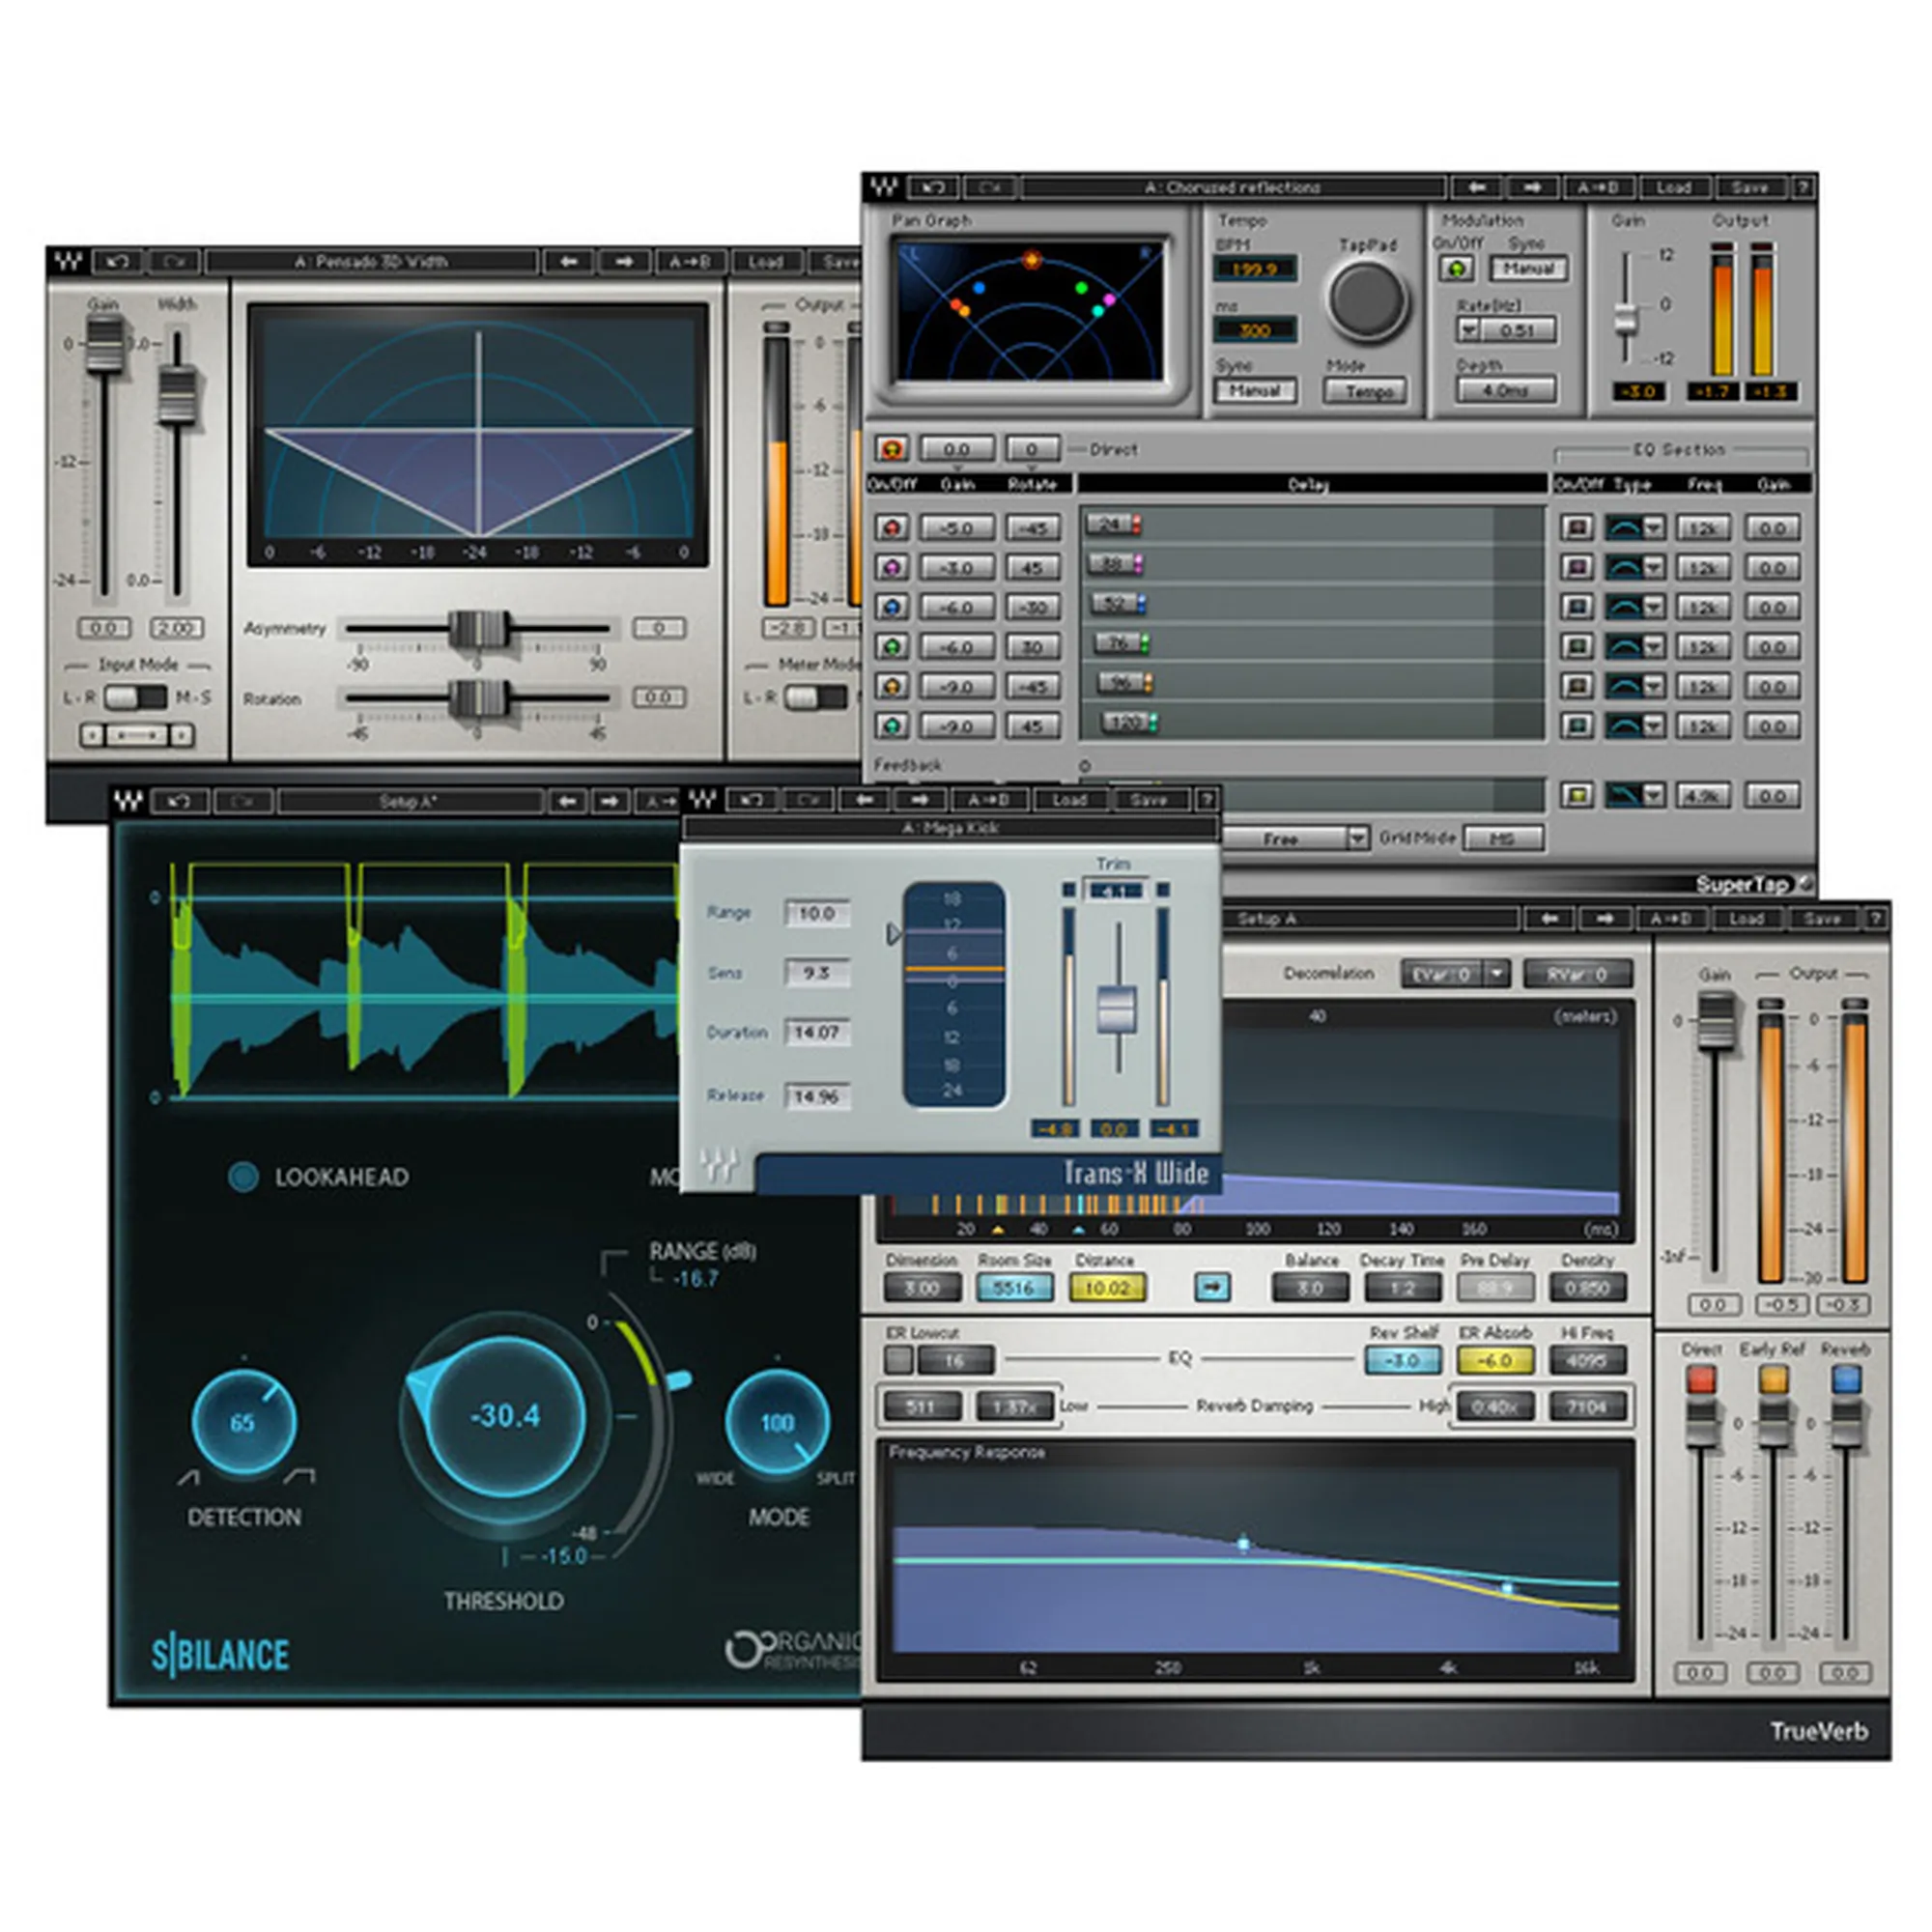The width and height of the screenshot is (1932, 1932).
Task: Open EQ type dropdown for the 24 delay row
Action: coord(1653,527)
